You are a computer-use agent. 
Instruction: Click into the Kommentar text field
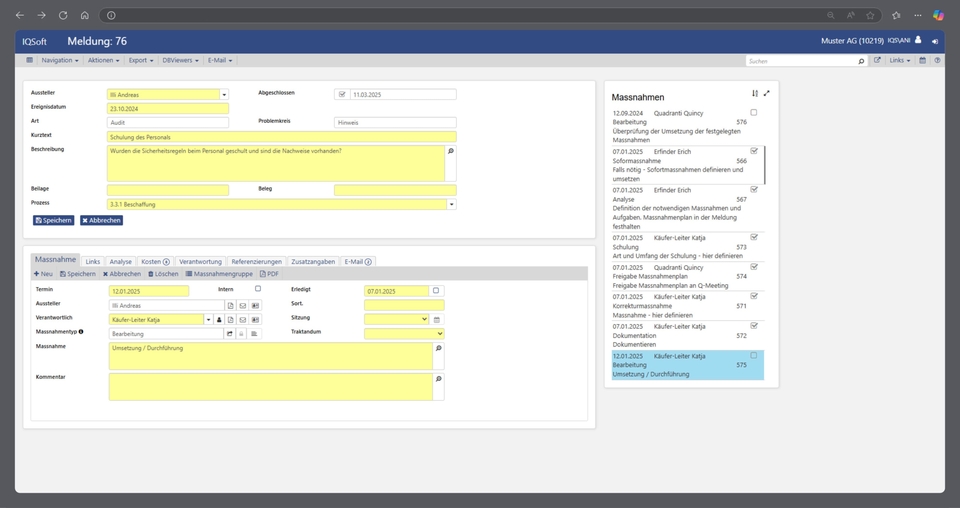[270, 386]
